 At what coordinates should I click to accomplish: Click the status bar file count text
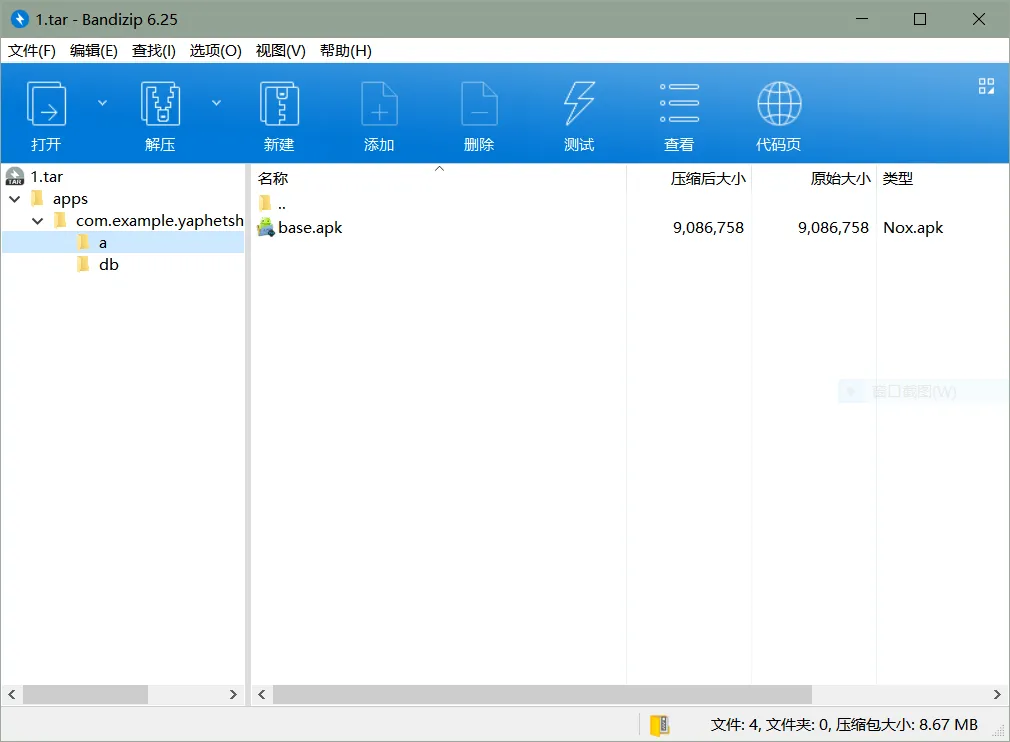(844, 725)
